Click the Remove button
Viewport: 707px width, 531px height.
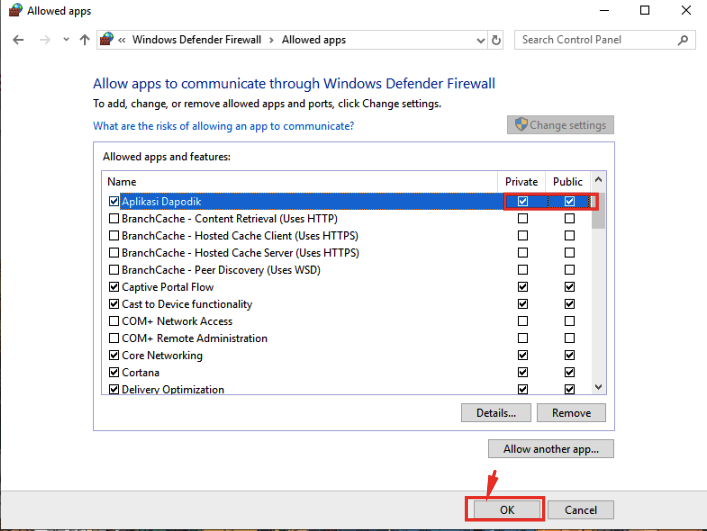[x=571, y=412]
